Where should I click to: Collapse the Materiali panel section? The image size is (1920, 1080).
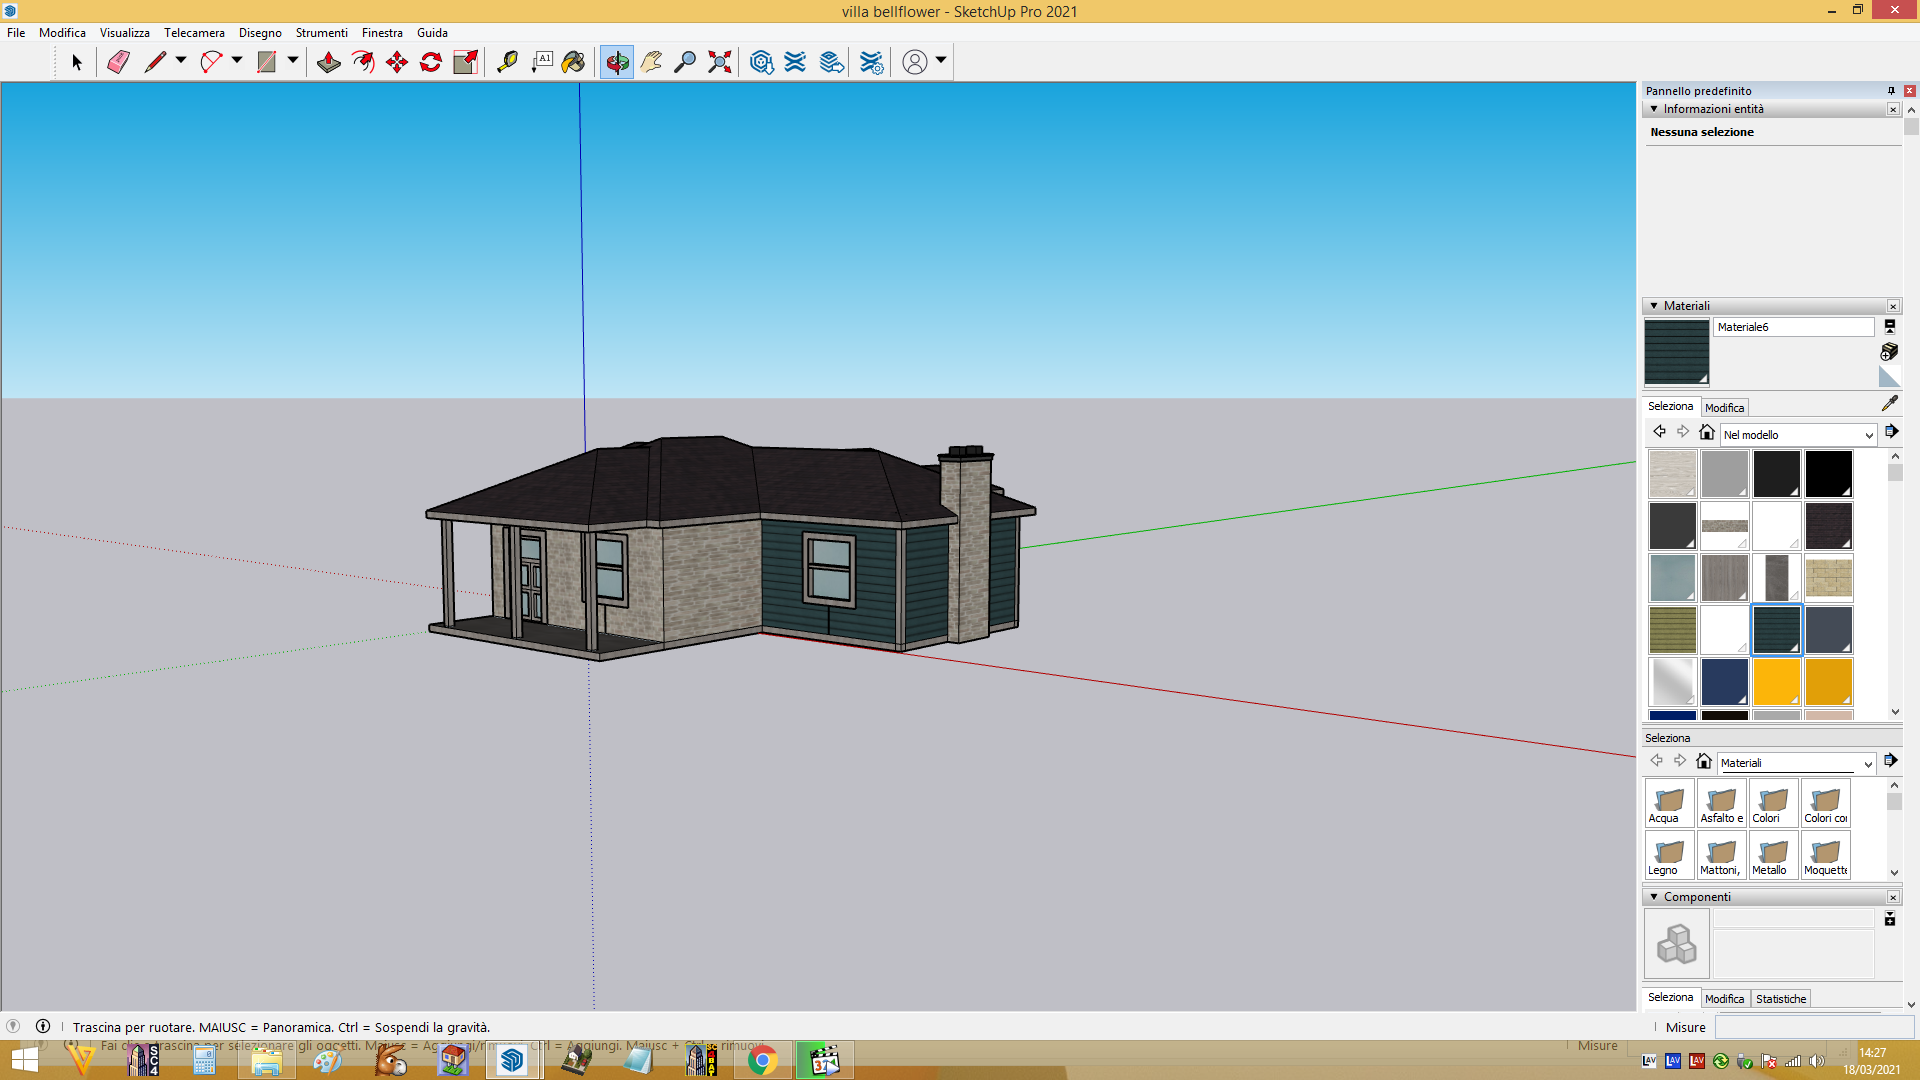[x=1654, y=306]
